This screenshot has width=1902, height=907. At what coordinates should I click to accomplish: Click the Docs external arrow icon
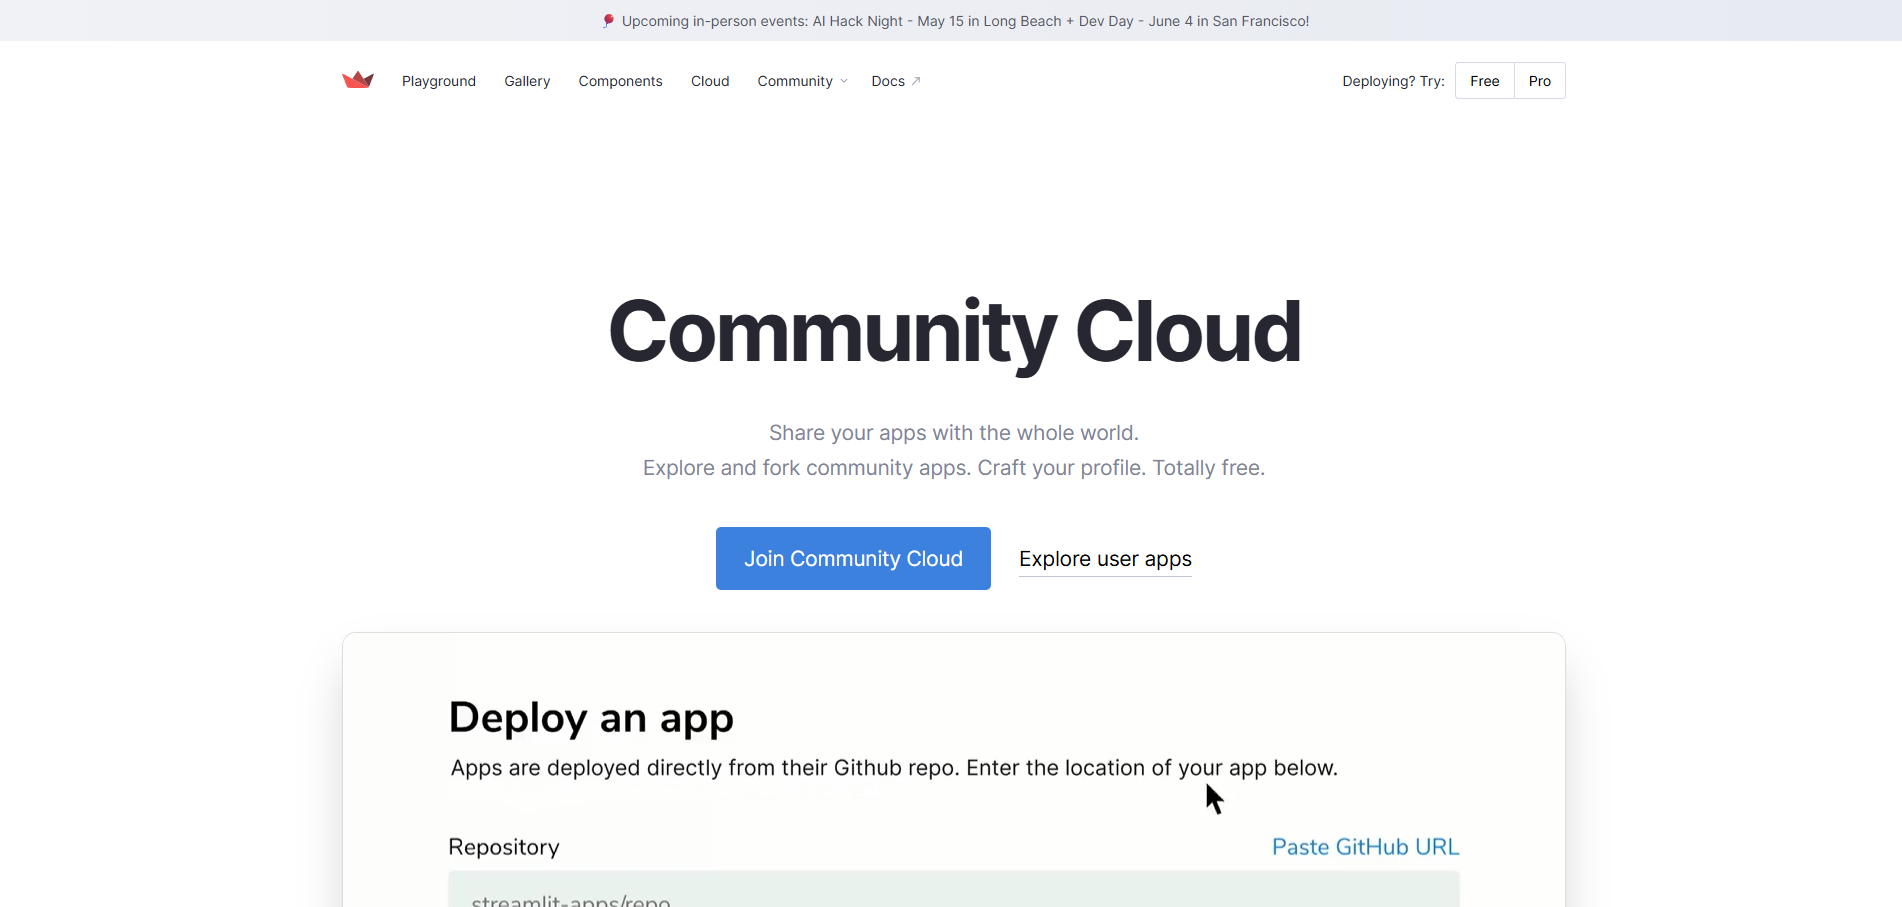coord(916,81)
